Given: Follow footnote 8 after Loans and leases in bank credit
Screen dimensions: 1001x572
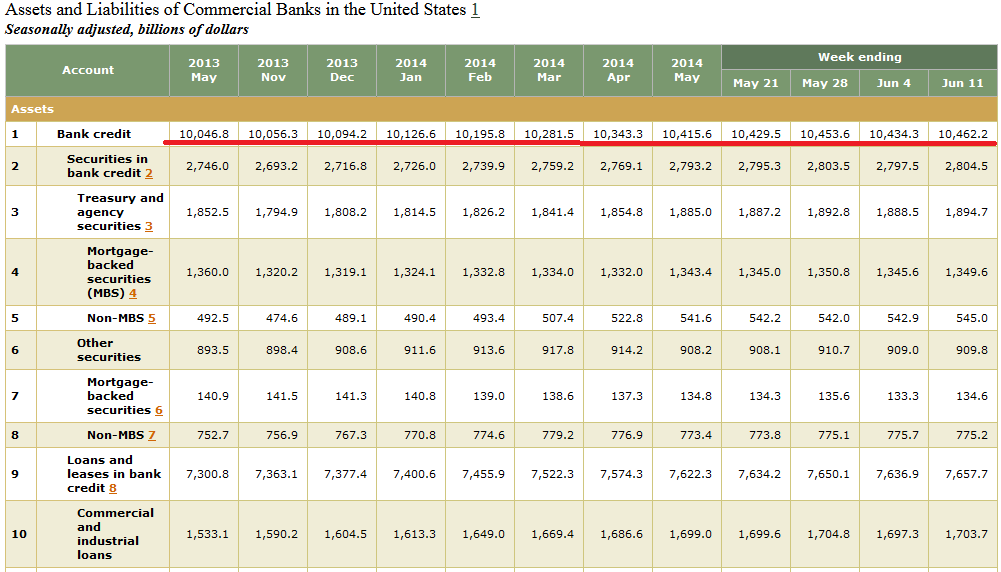Looking at the screenshot, I should [x=113, y=488].
